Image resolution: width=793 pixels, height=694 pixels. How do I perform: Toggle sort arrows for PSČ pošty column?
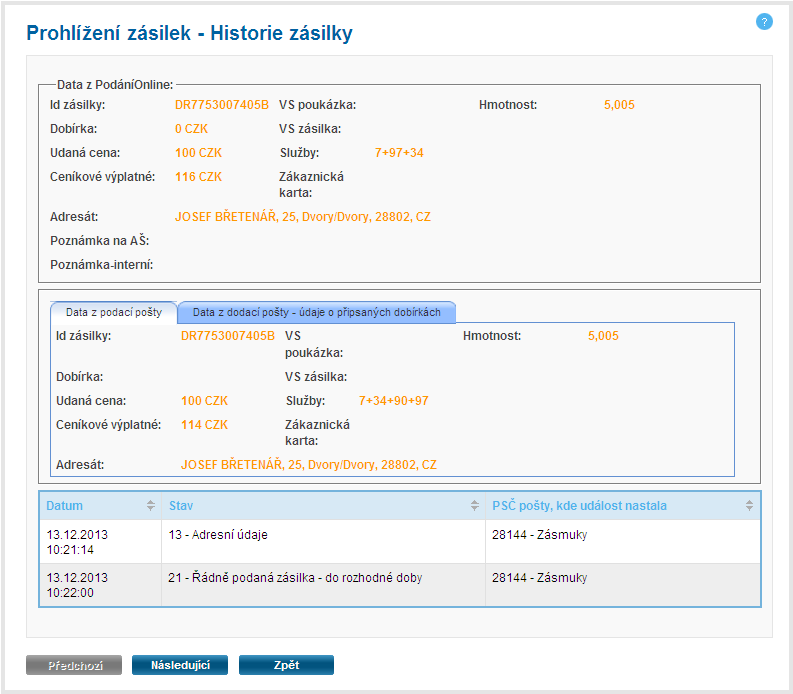[x=749, y=506]
